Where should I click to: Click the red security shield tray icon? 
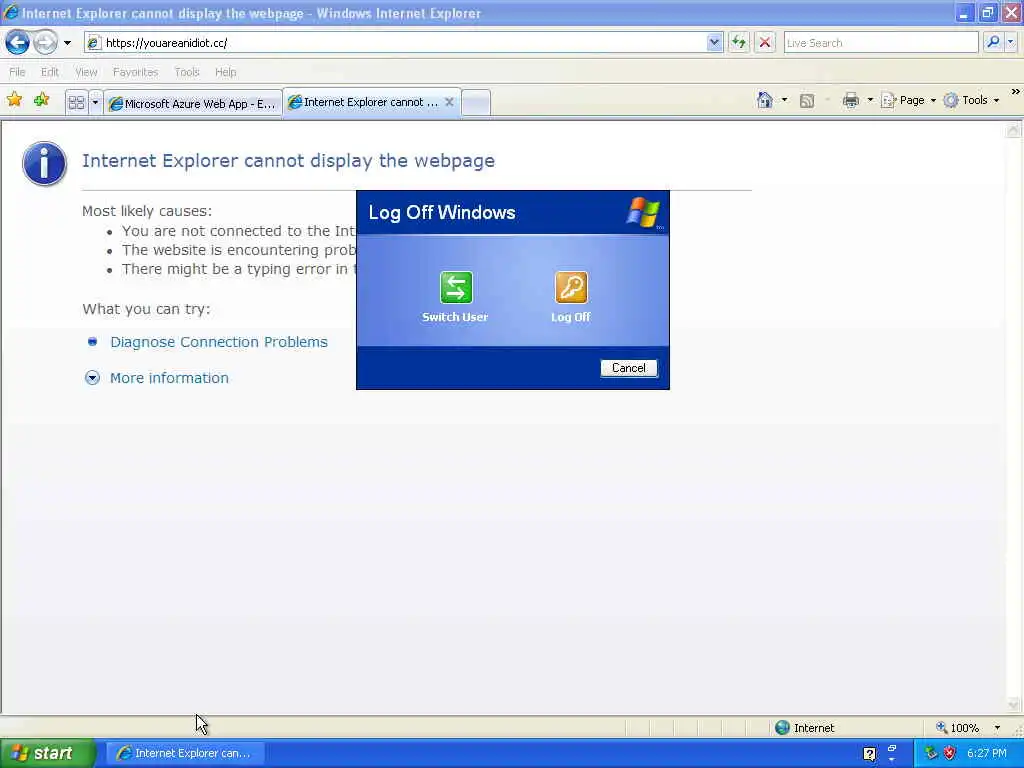click(950, 754)
